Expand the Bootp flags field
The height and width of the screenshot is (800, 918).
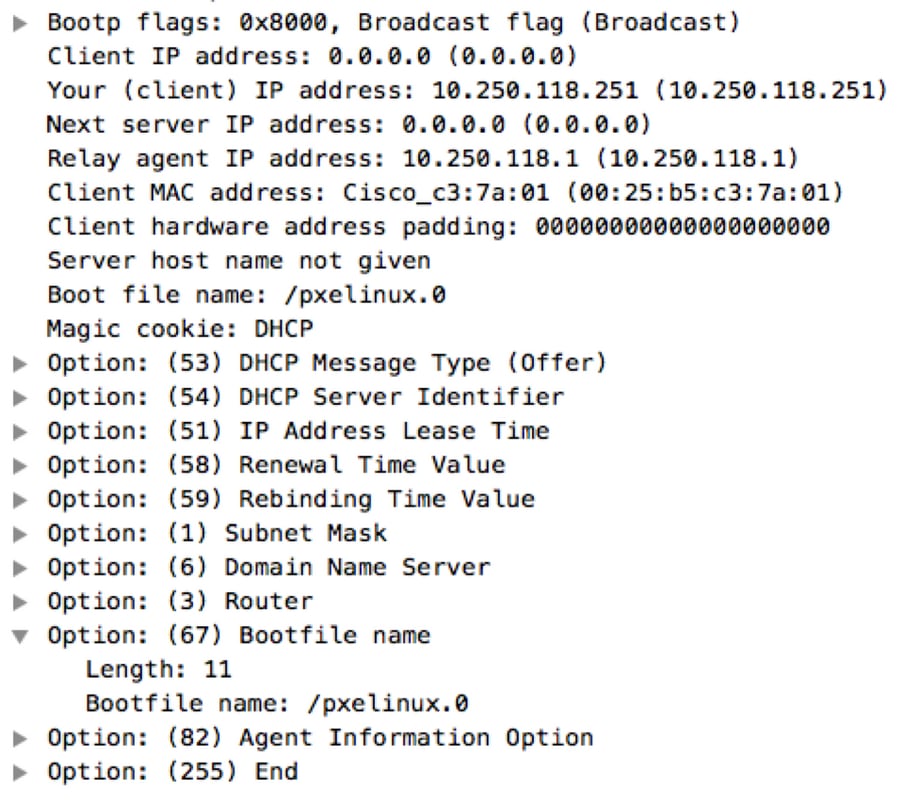click(20, 23)
